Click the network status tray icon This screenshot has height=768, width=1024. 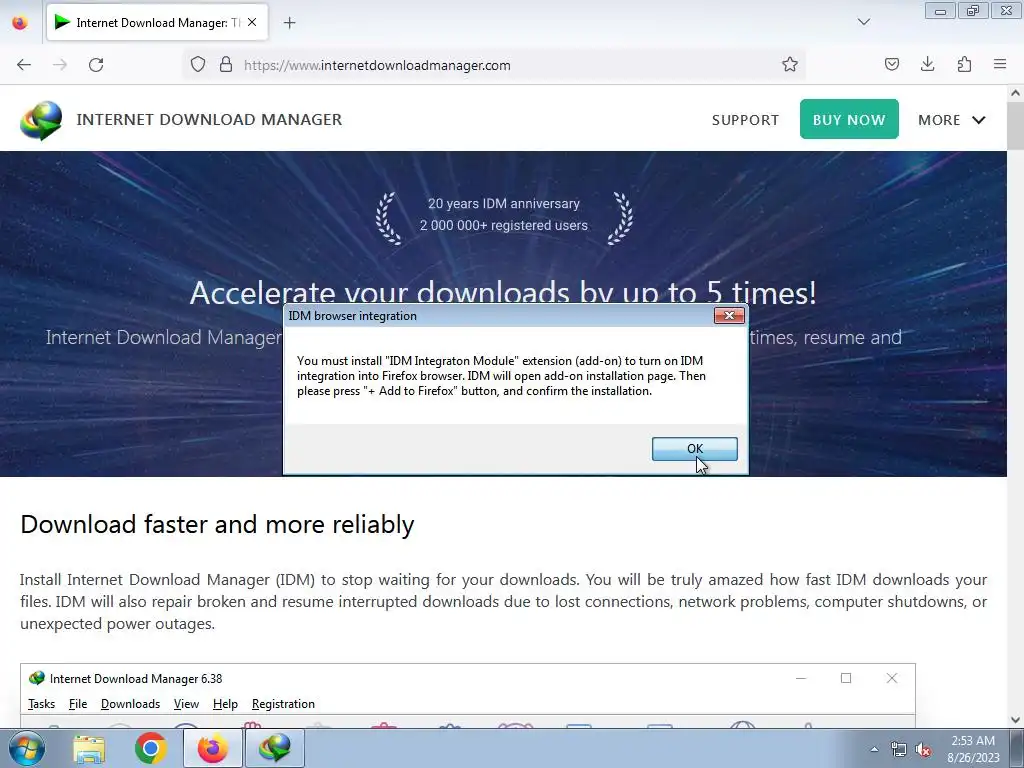click(x=899, y=749)
